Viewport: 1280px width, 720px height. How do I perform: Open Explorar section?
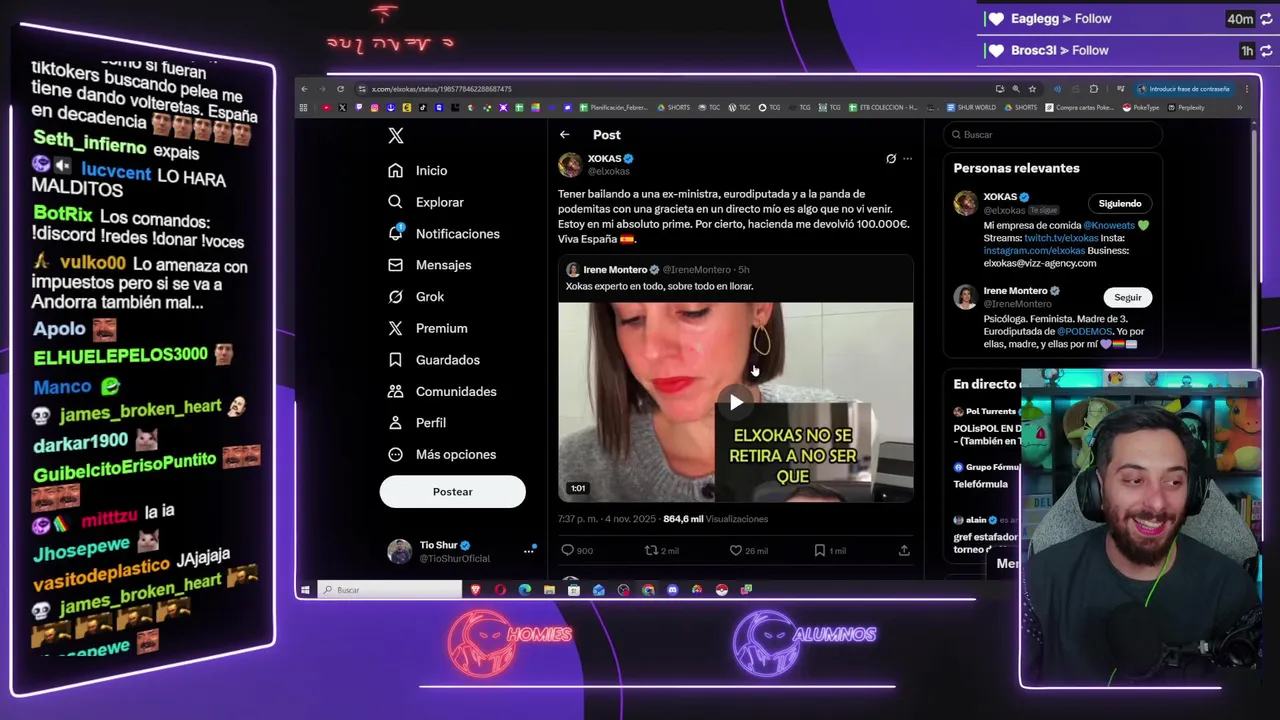click(x=426, y=202)
